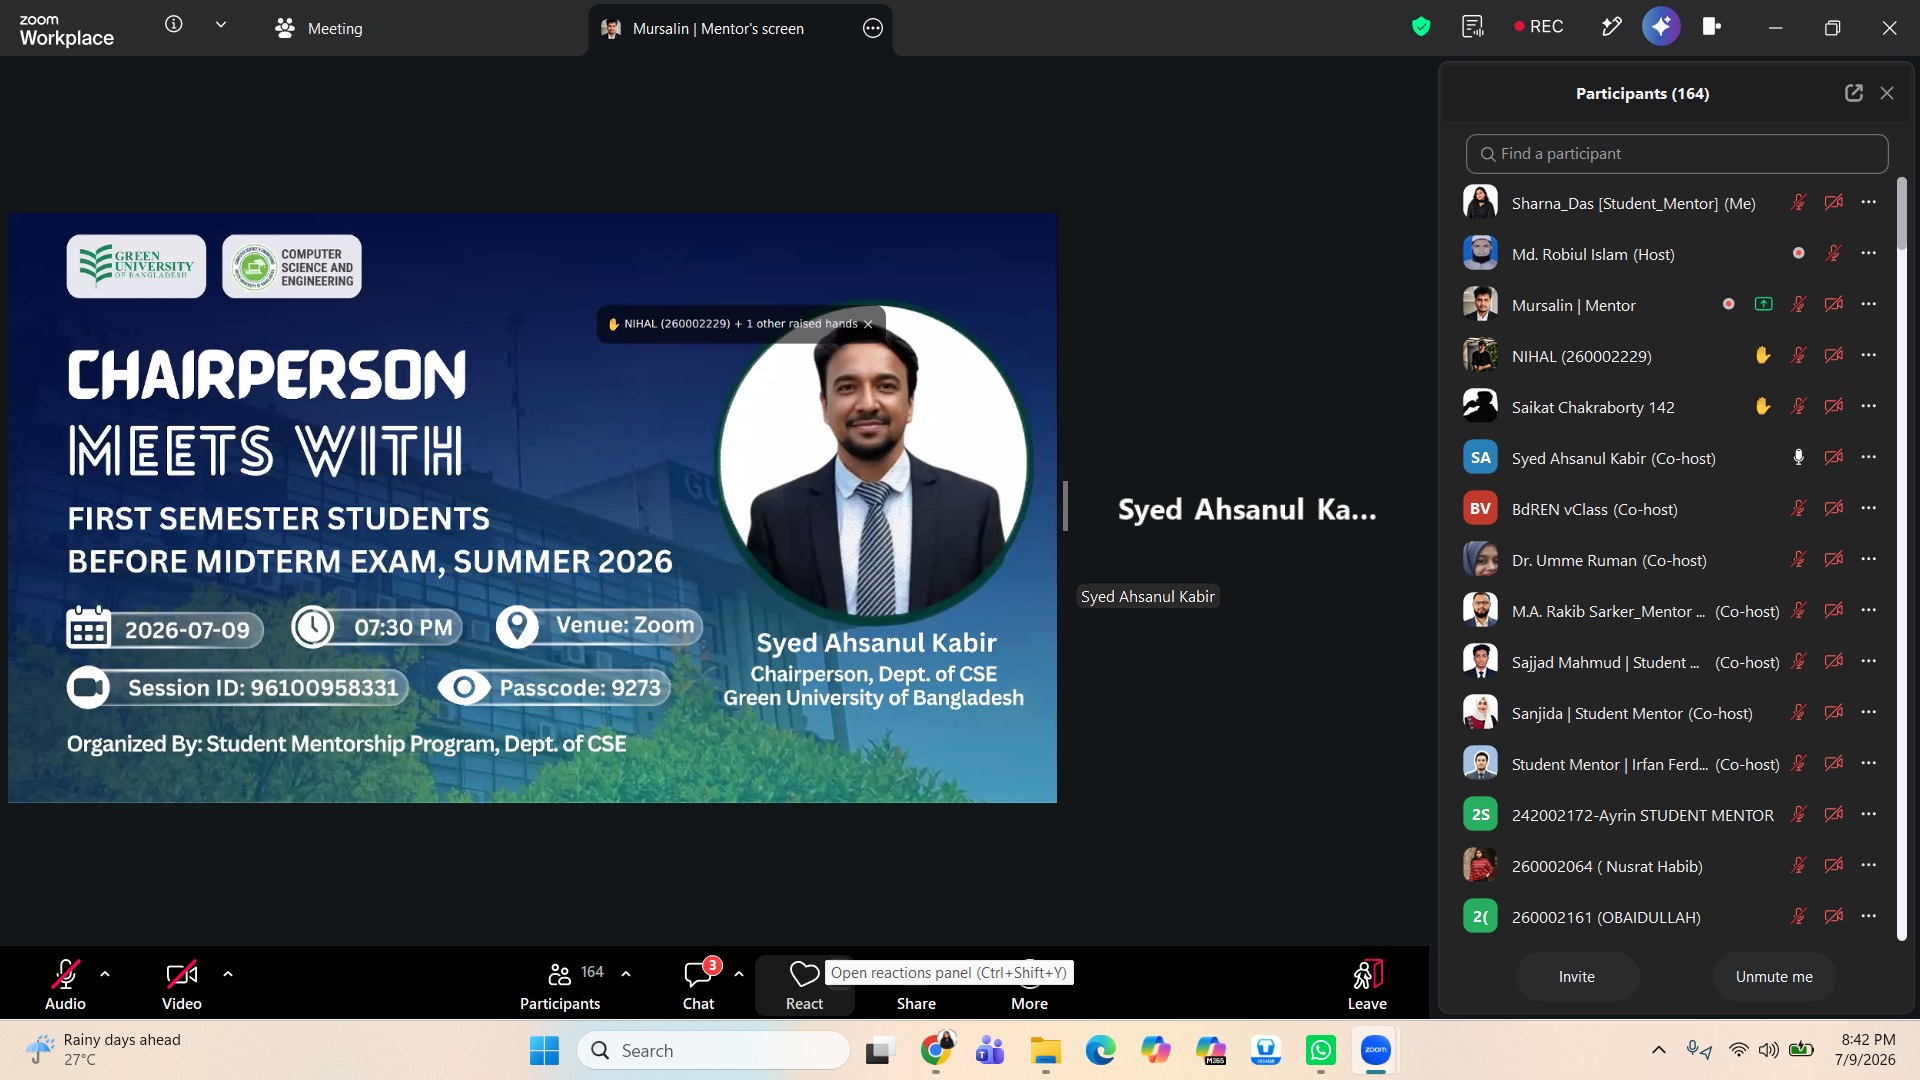Pop out the Participants panel

(1853, 93)
